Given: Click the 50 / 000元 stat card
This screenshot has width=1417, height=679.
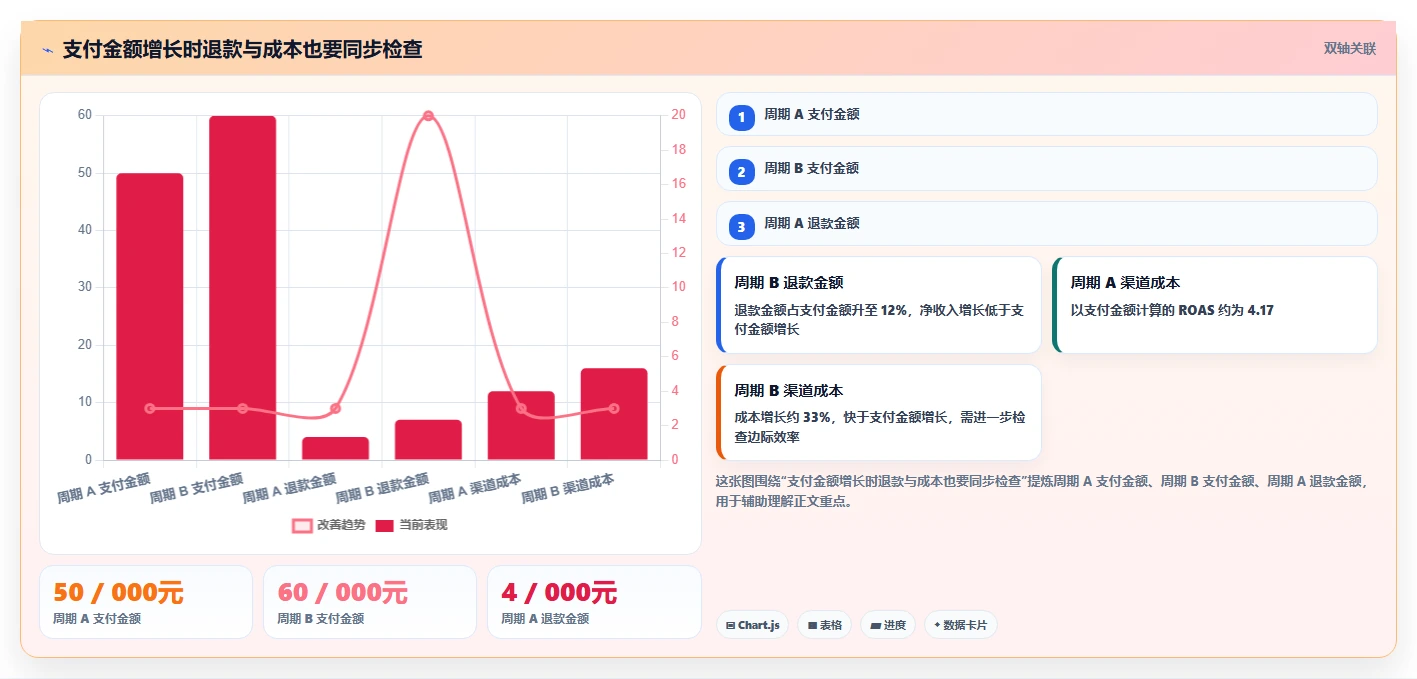Looking at the screenshot, I should 146,602.
